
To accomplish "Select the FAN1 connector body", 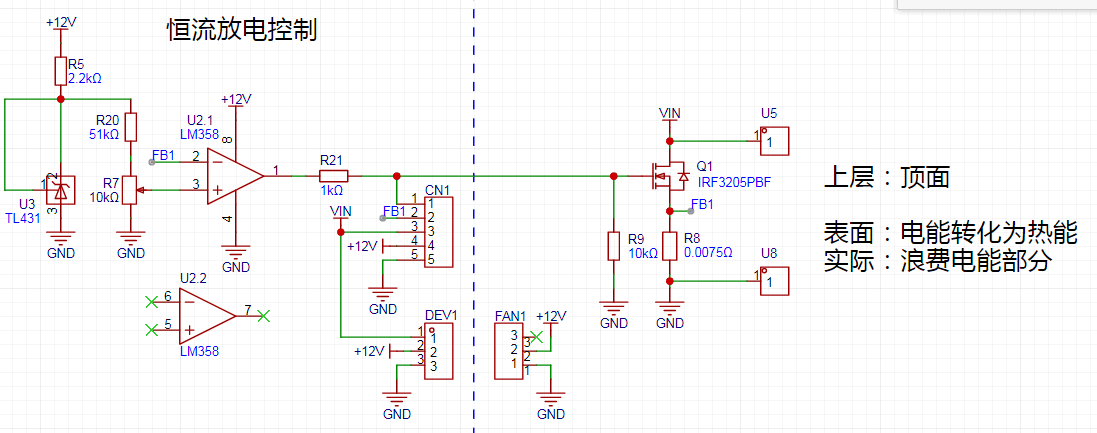I will tap(509, 351).
